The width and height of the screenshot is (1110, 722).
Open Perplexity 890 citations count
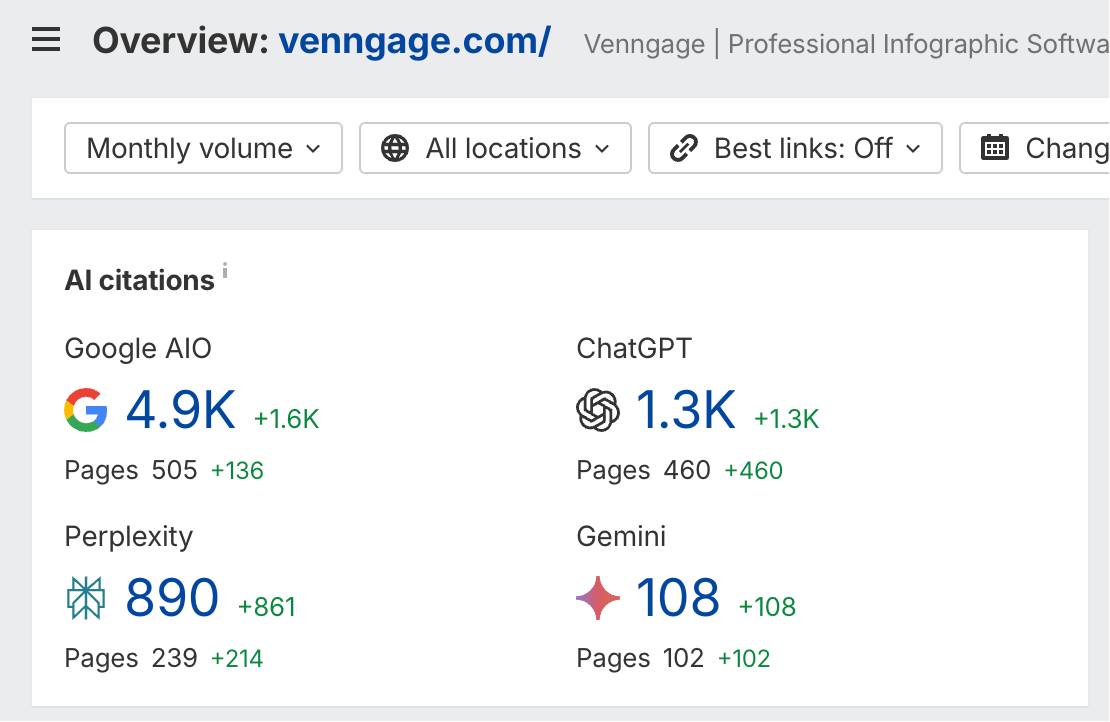(172, 598)
